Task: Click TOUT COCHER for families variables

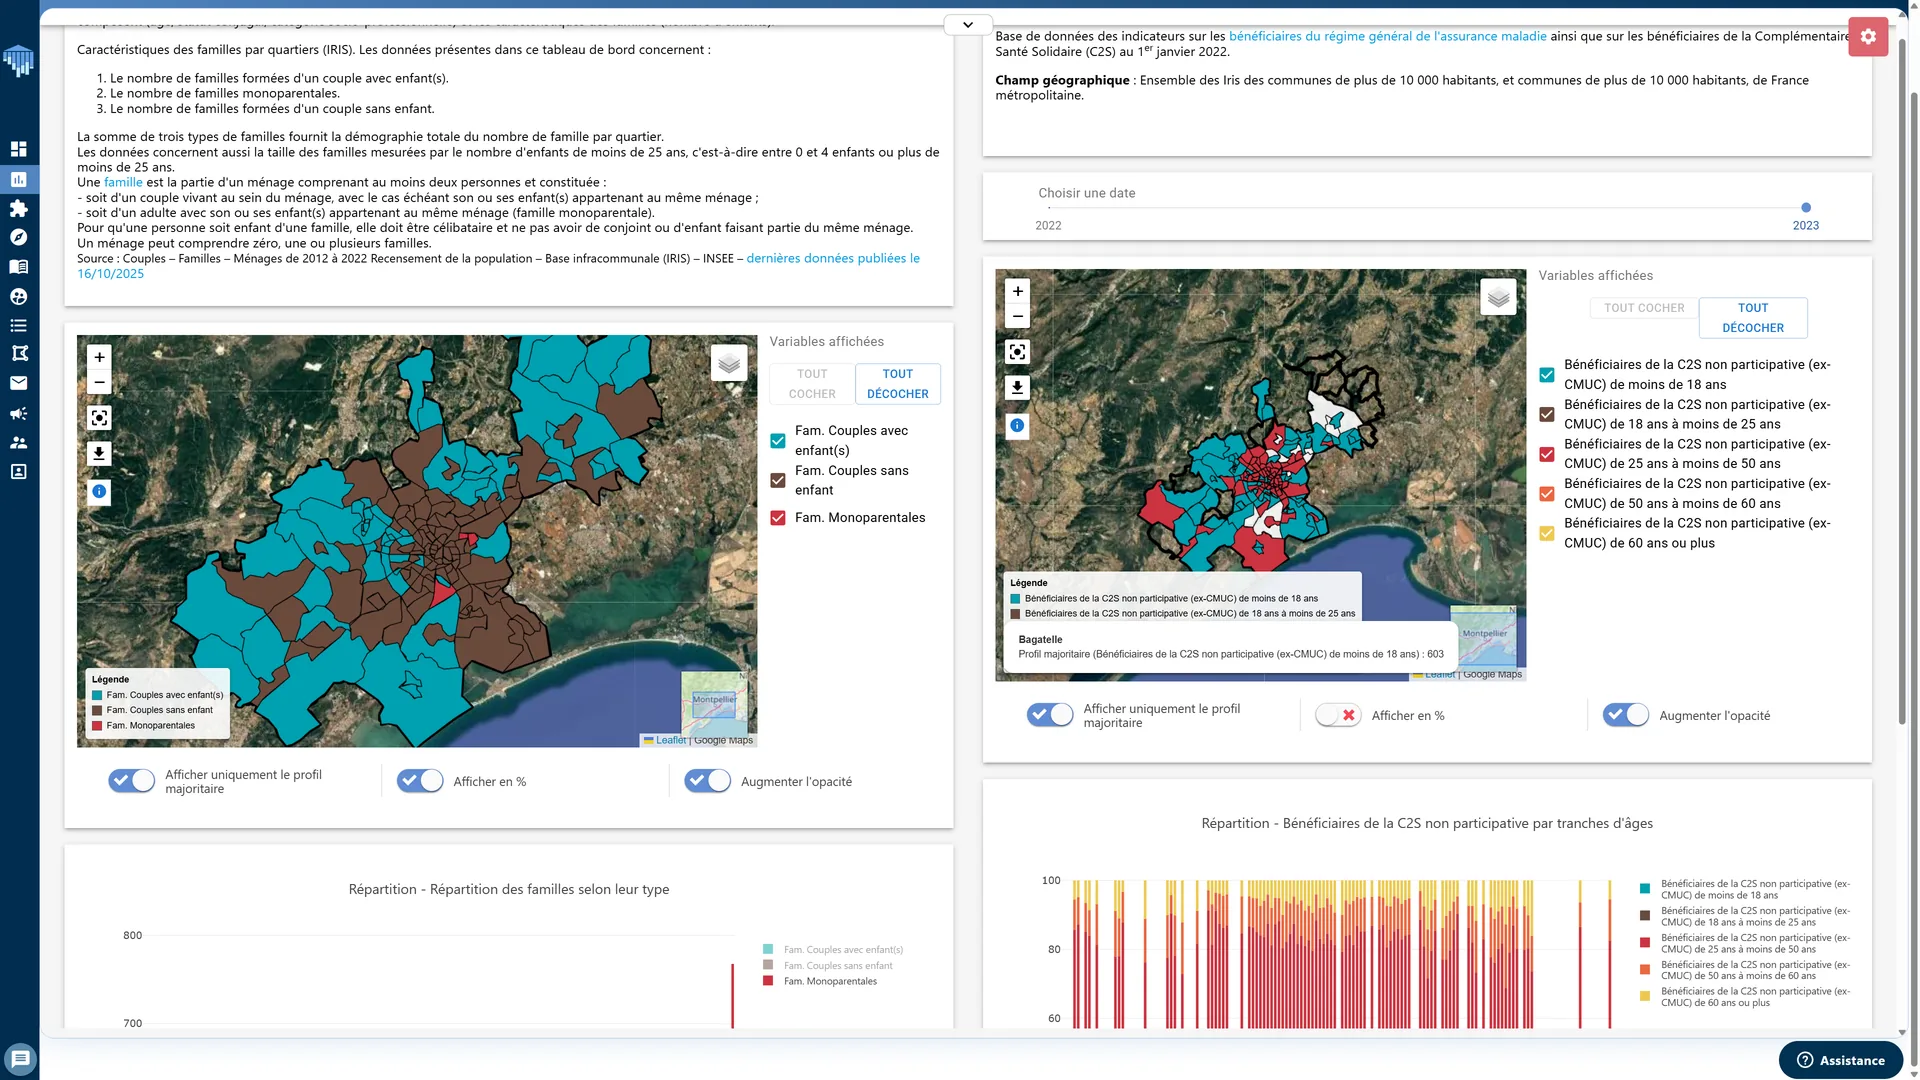Action: point(812,384)
